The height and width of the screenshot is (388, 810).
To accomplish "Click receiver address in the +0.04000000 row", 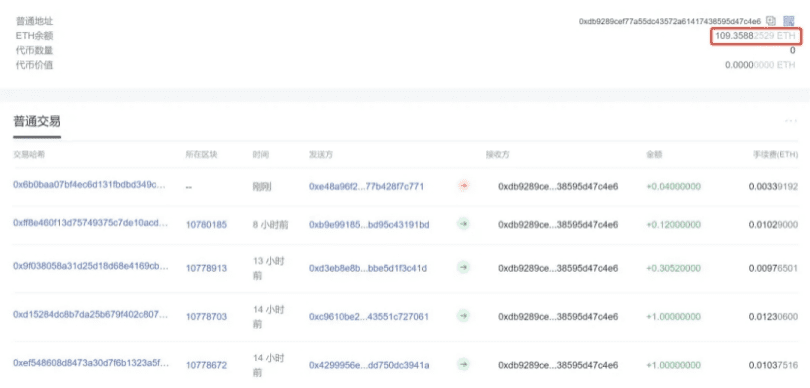I will [x=558, y=187].
